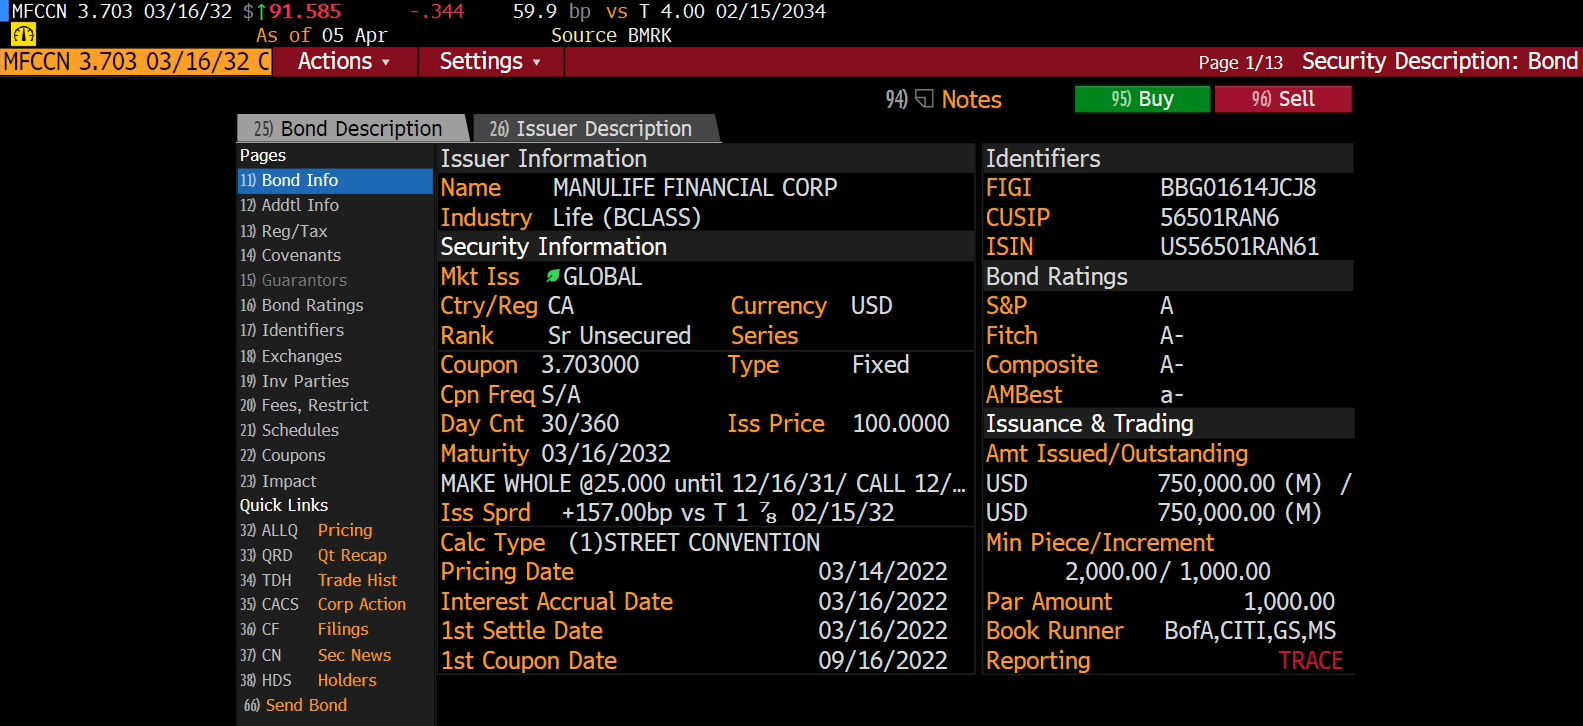Image resolution: width=1583 pixels, height=726 pixels.
Task: Click the red TRACE reporting value
Action: coord(1311,661)
